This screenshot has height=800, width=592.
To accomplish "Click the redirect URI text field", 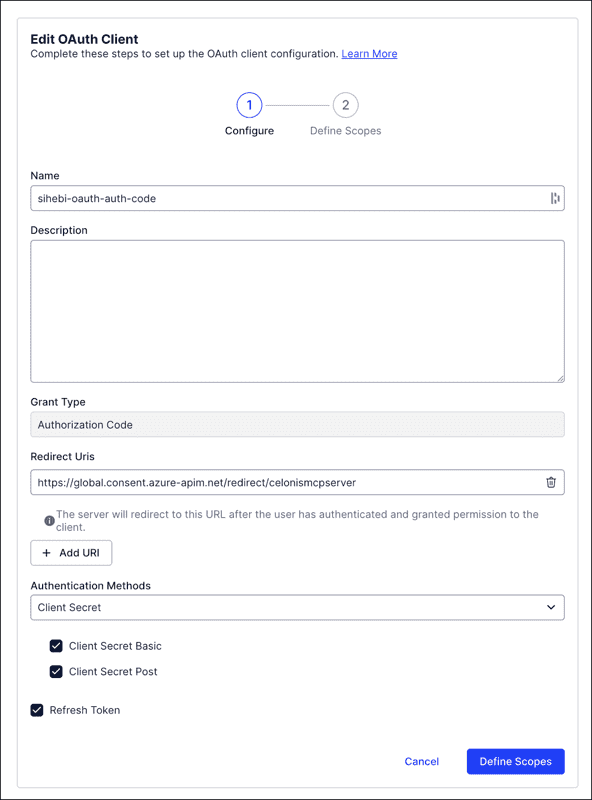I will click(280, 482).
